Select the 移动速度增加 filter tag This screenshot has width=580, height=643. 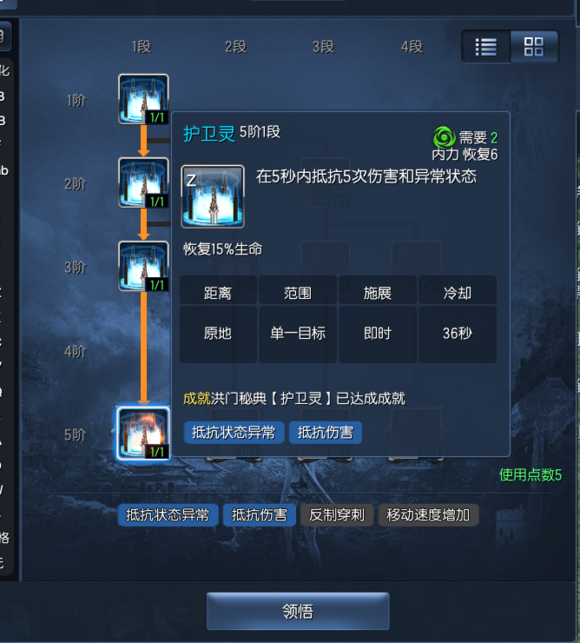click(x=428, y=515)
